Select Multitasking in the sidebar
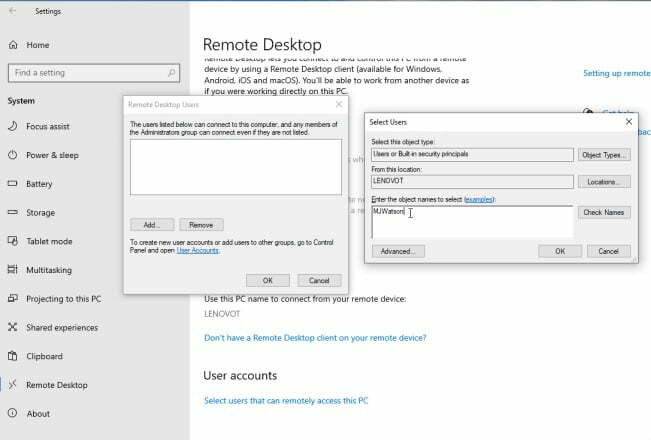 (49, 270)
